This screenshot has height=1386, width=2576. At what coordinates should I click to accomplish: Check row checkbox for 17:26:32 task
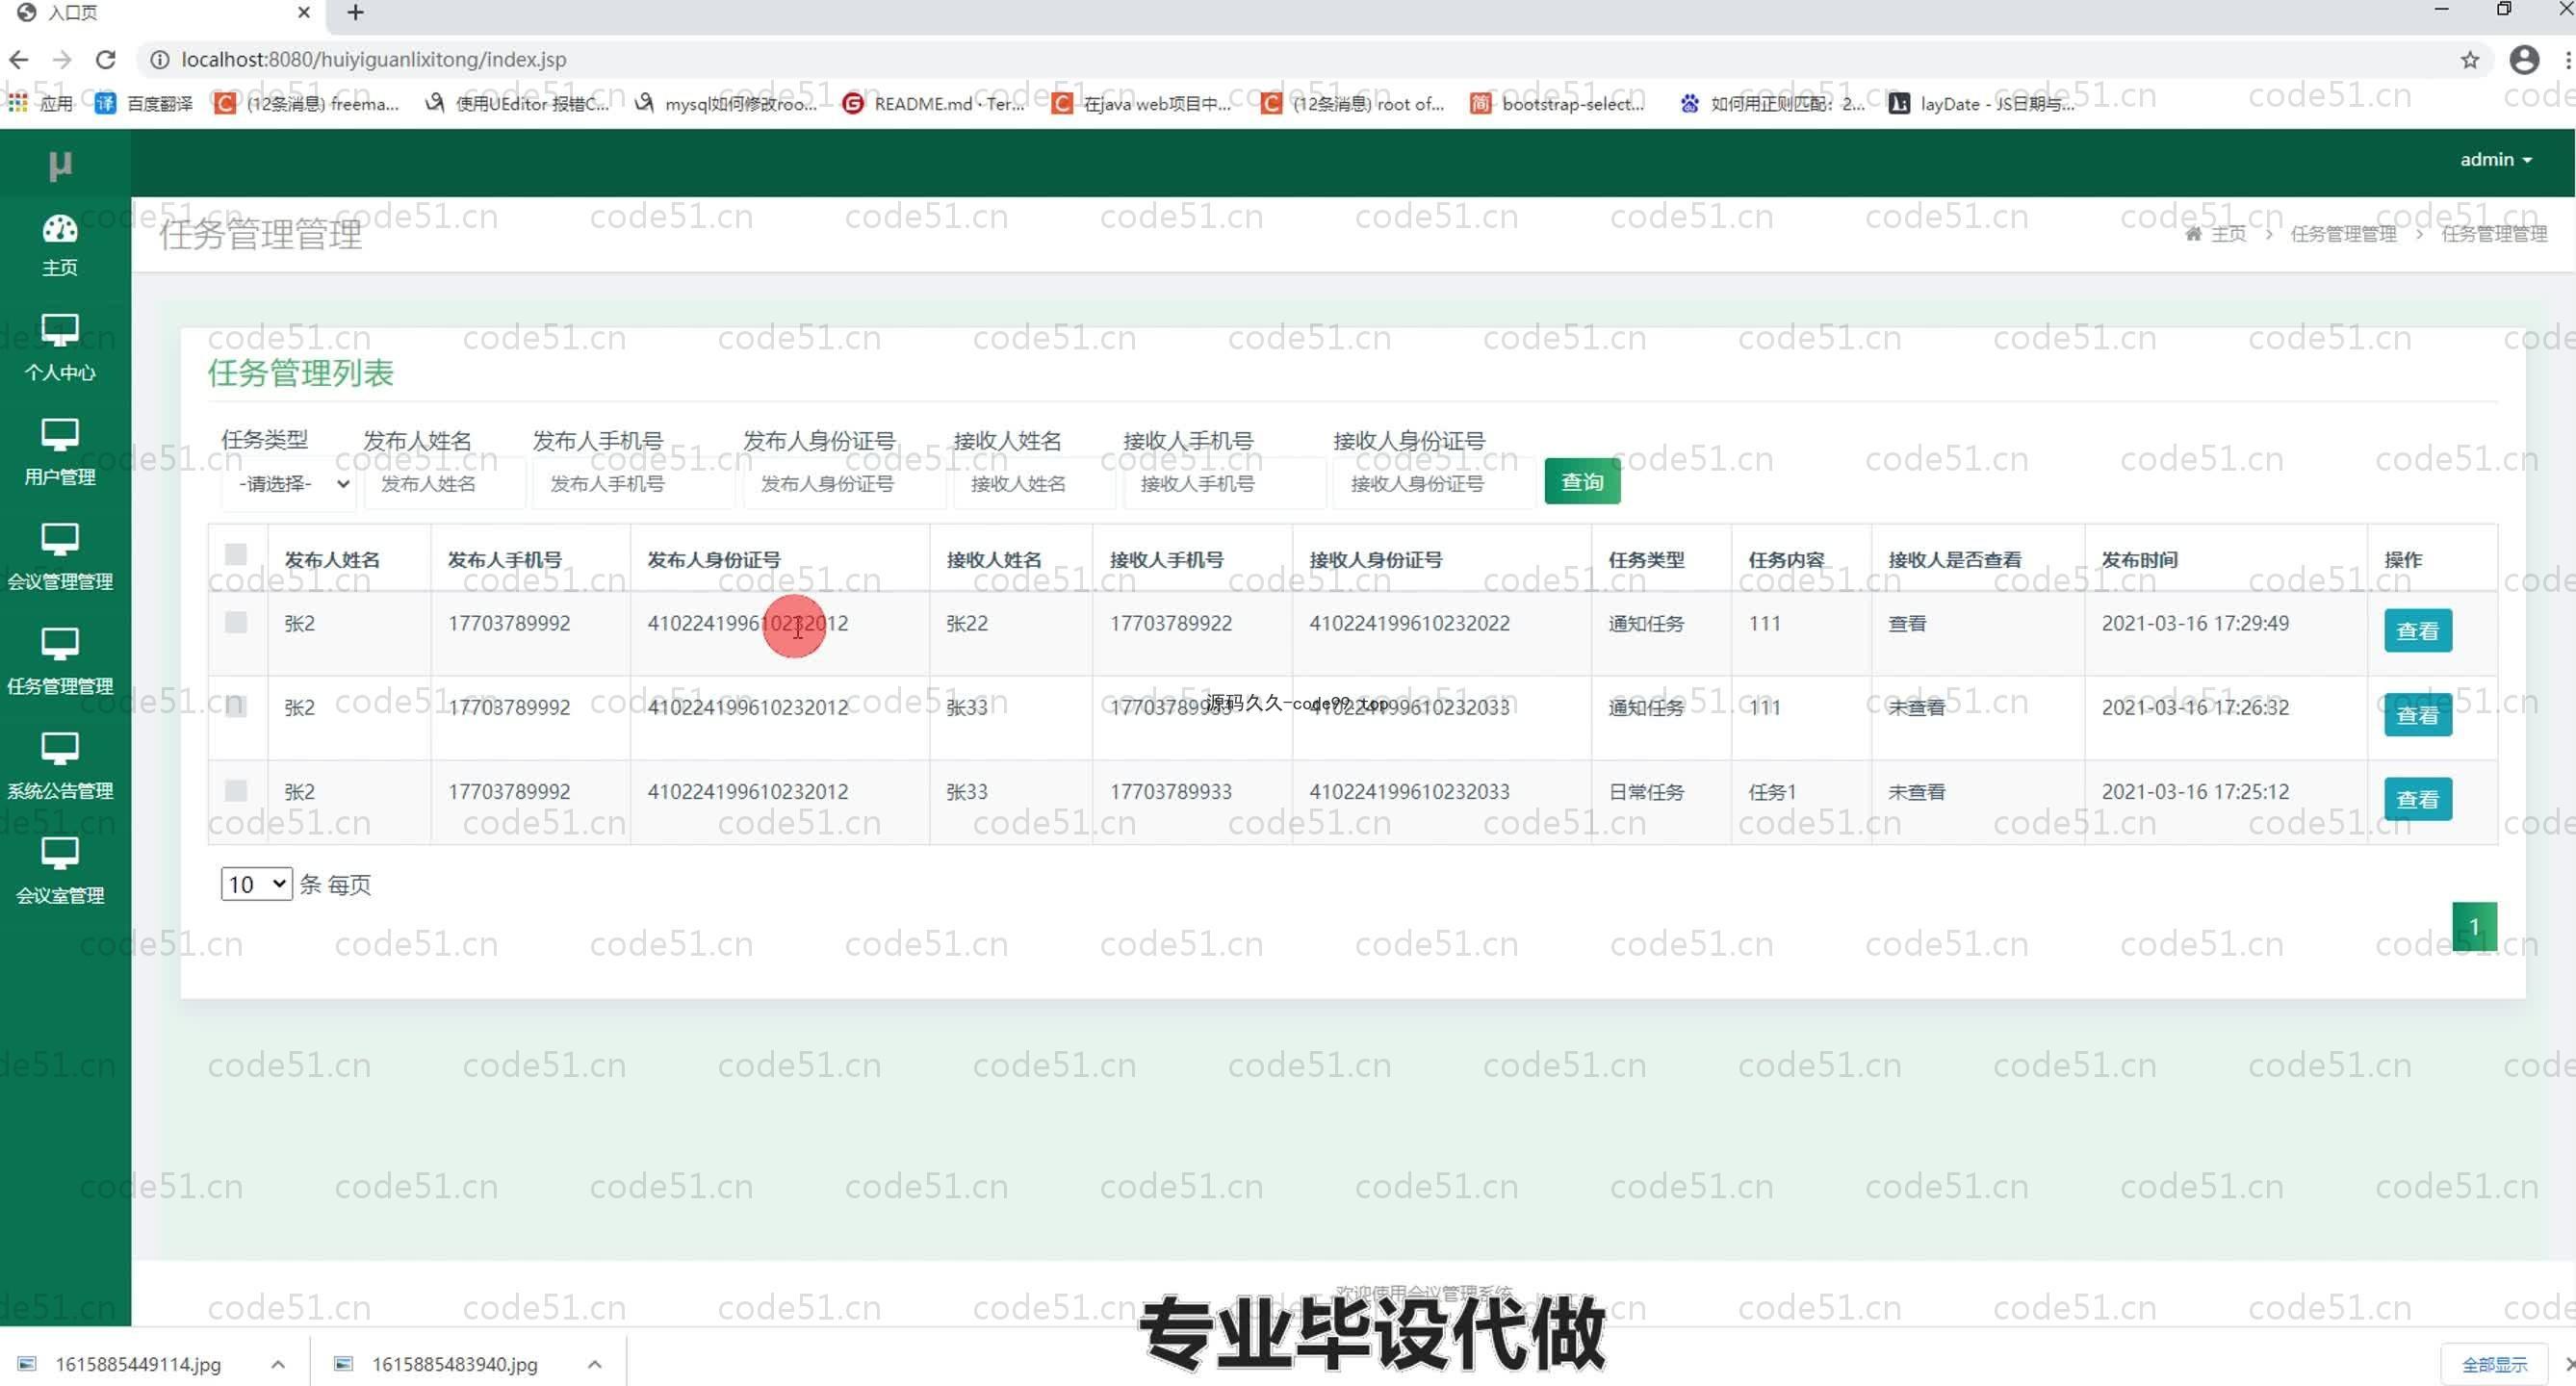click(236, 706)
